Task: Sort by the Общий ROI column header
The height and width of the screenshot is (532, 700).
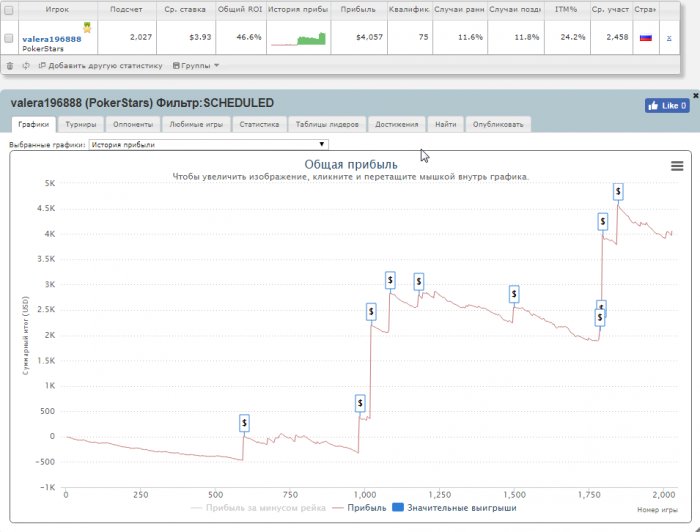Action: click(x=240, y=9)
